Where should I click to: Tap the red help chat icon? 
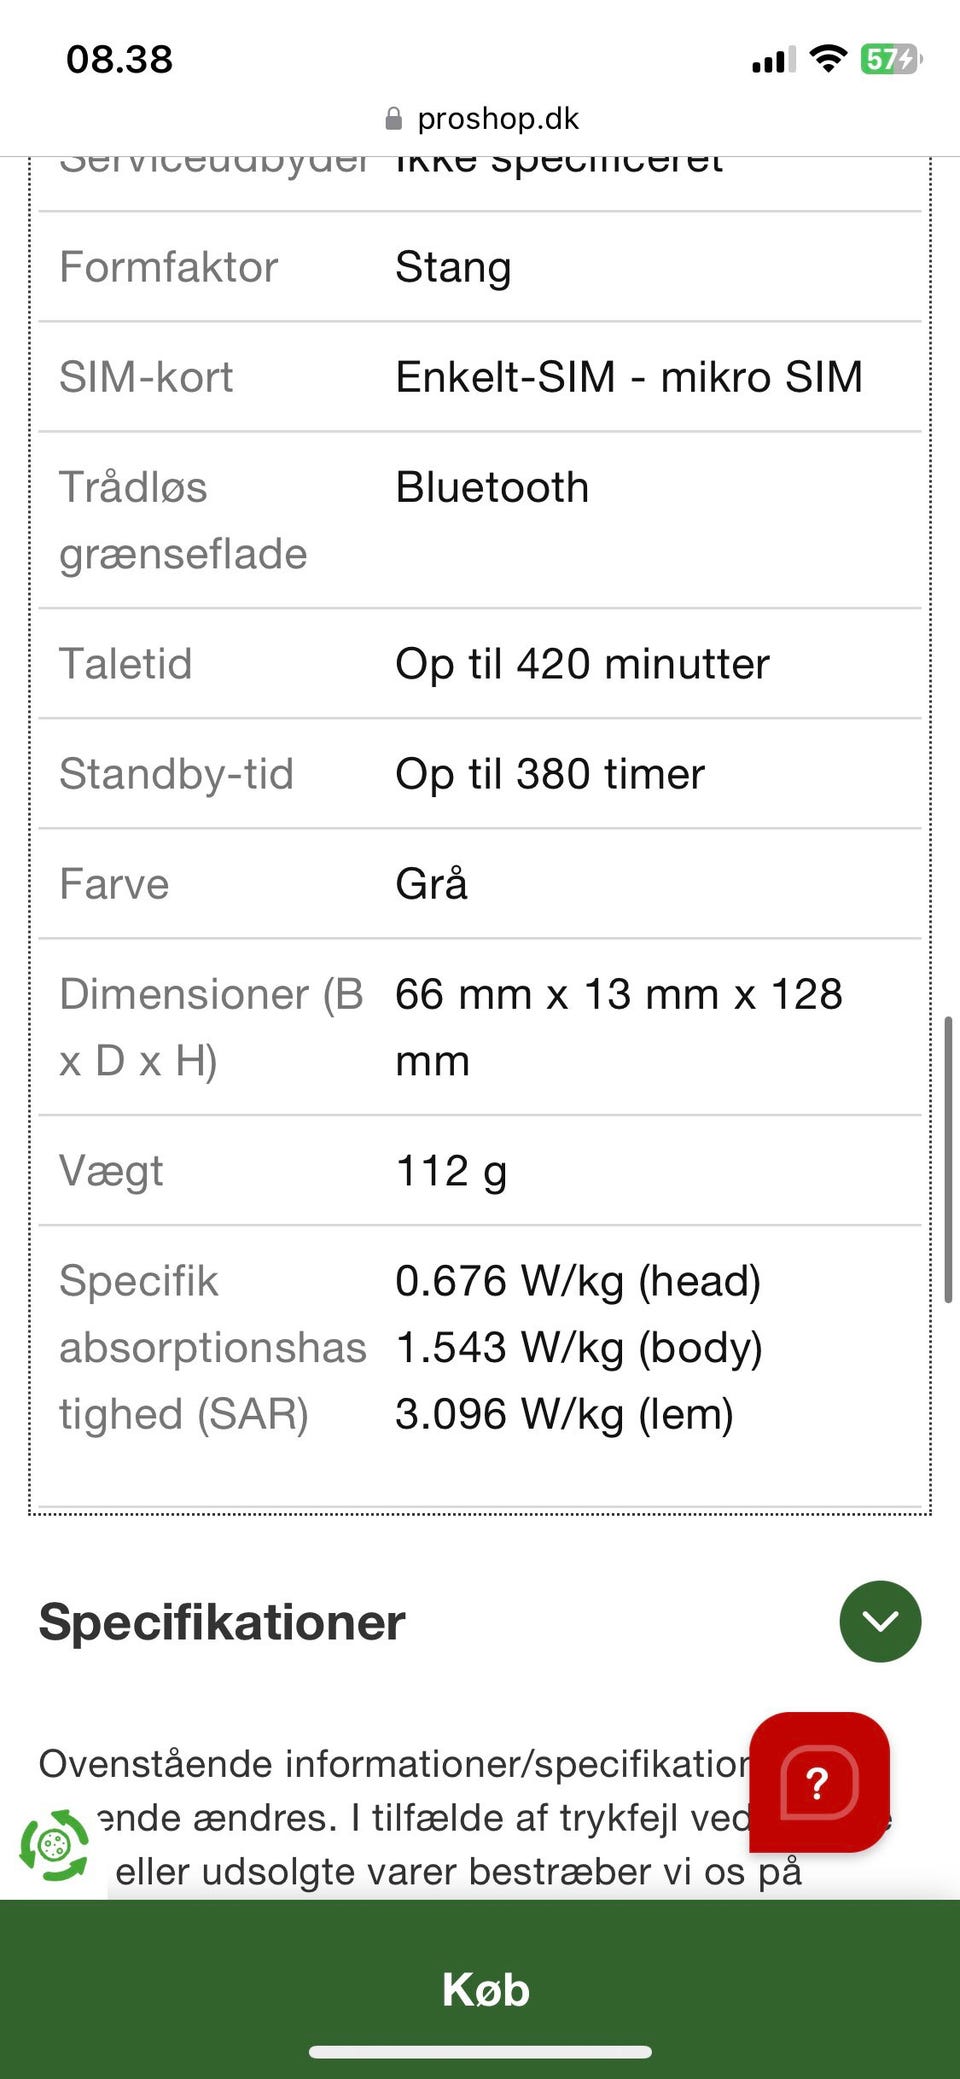coord(819,1782)
